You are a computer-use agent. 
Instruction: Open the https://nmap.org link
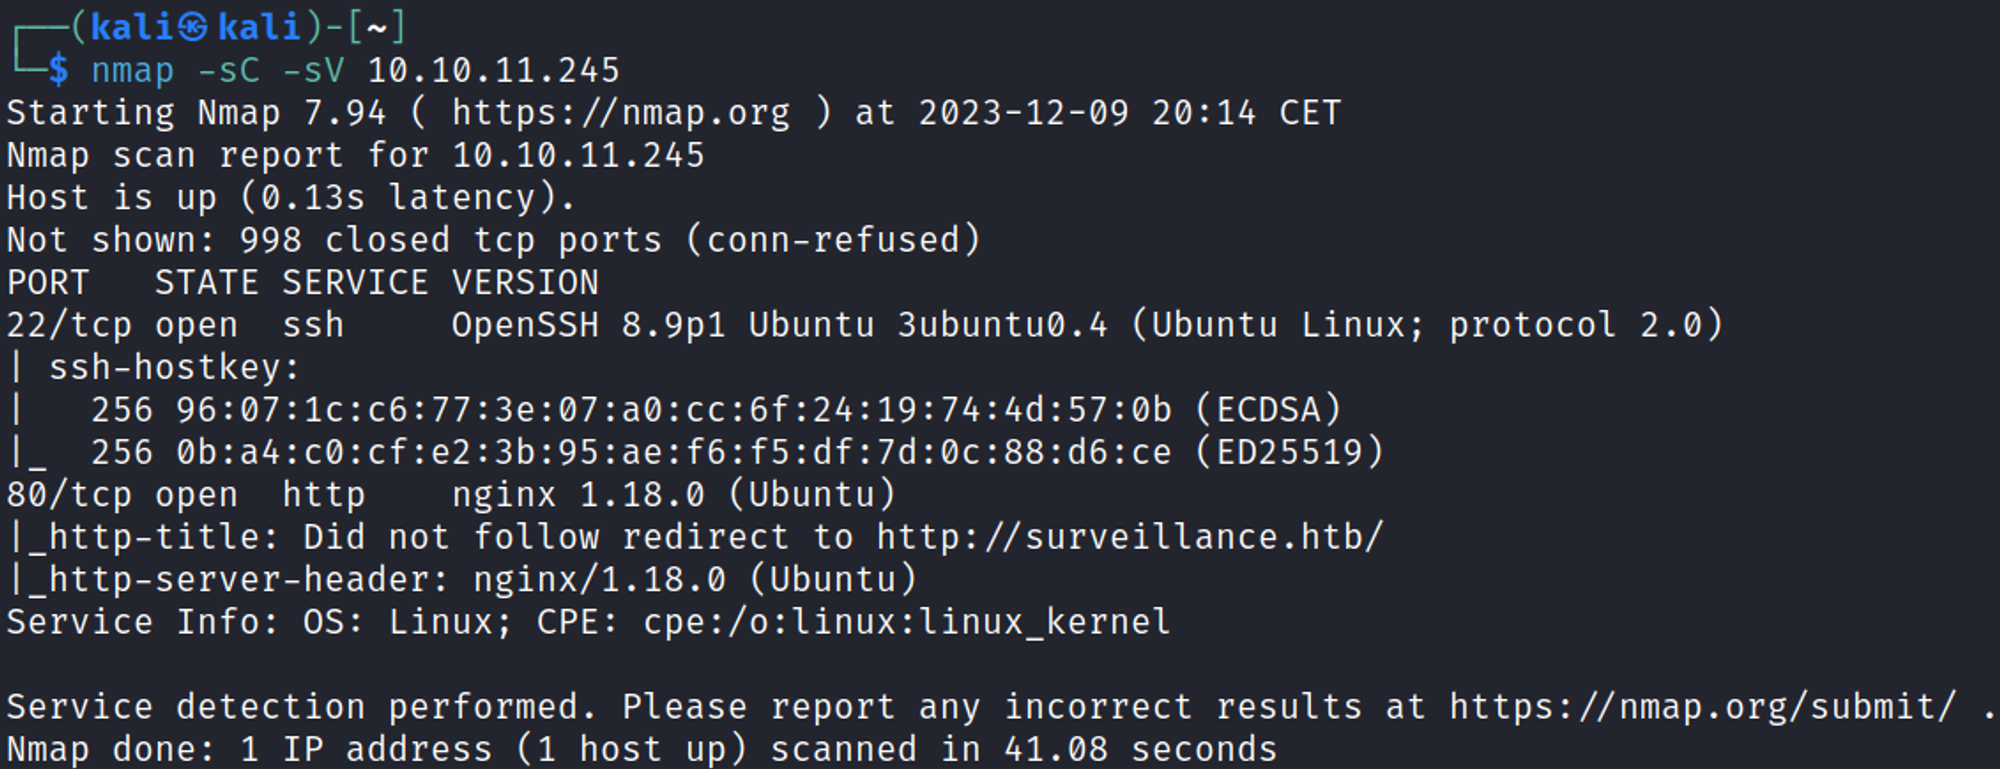tap(620, 113)
